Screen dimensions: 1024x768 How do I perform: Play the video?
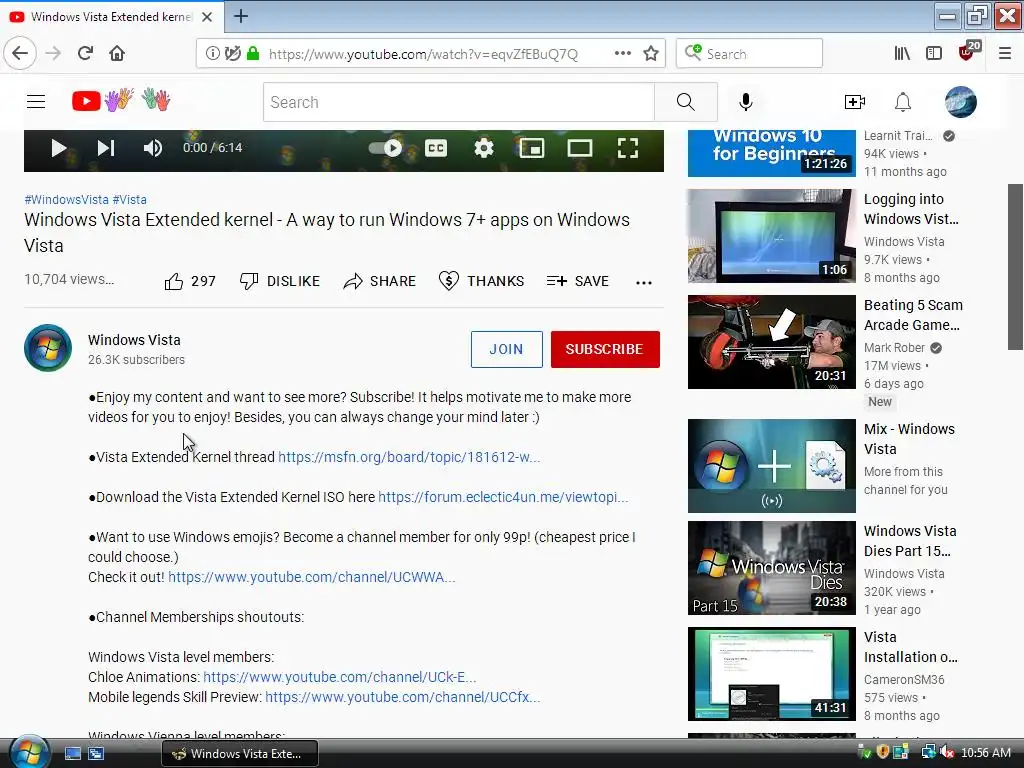(x=59, y=148)
